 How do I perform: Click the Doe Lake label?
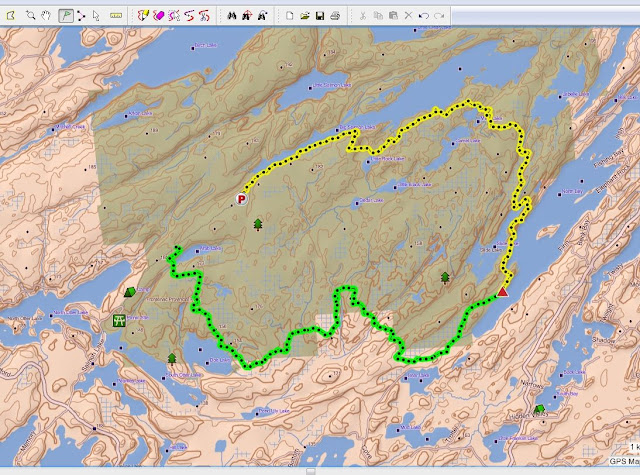[220, 360]
